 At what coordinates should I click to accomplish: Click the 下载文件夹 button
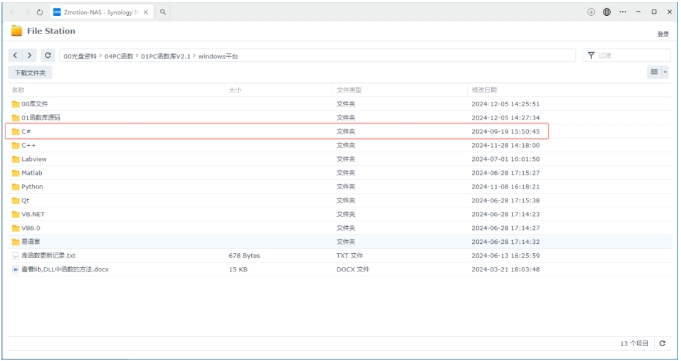30,73
